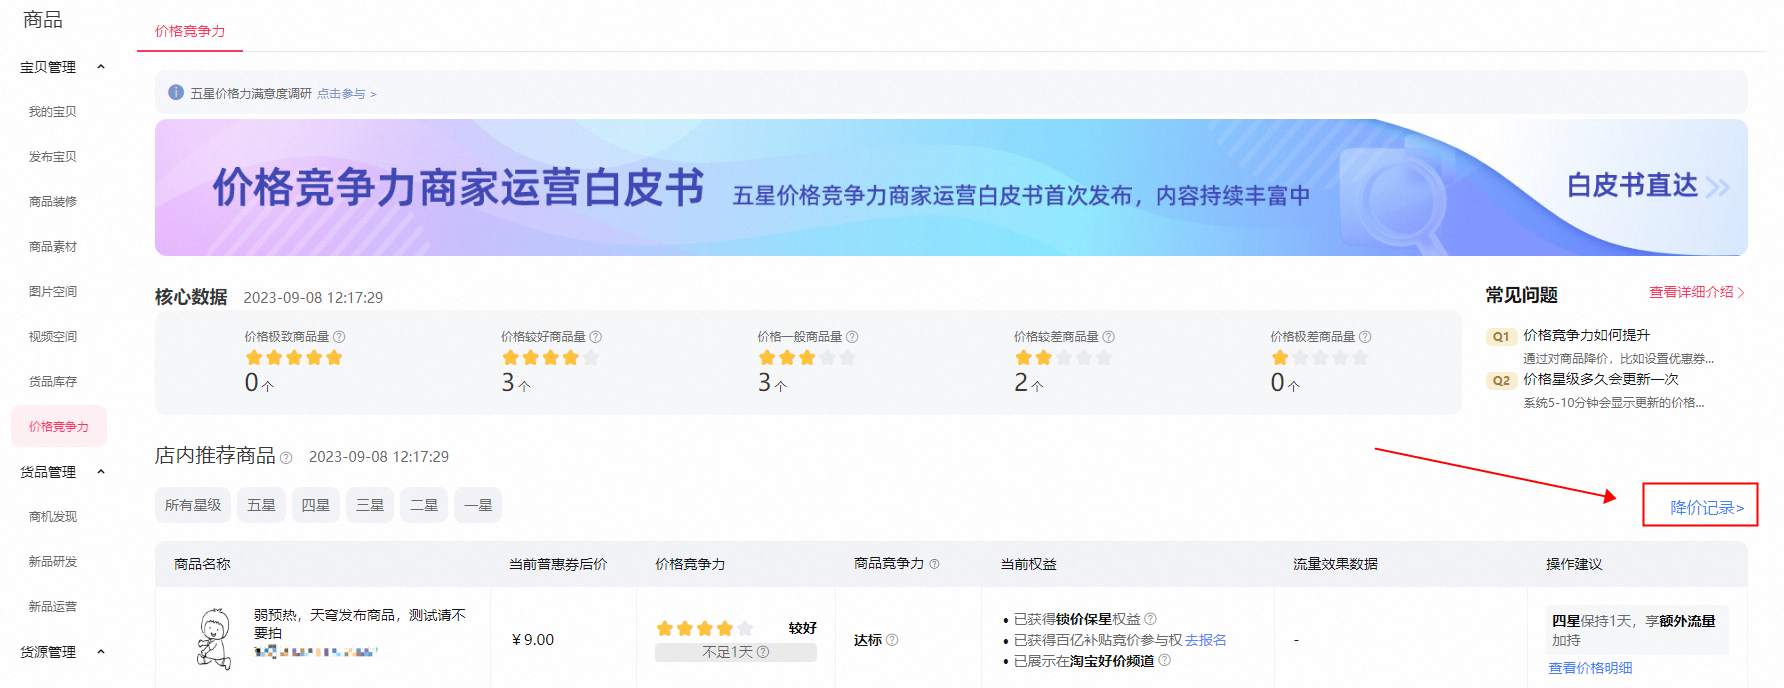
Task: Open 视频空间 in the sidebar
Action: tap(53, 337)
